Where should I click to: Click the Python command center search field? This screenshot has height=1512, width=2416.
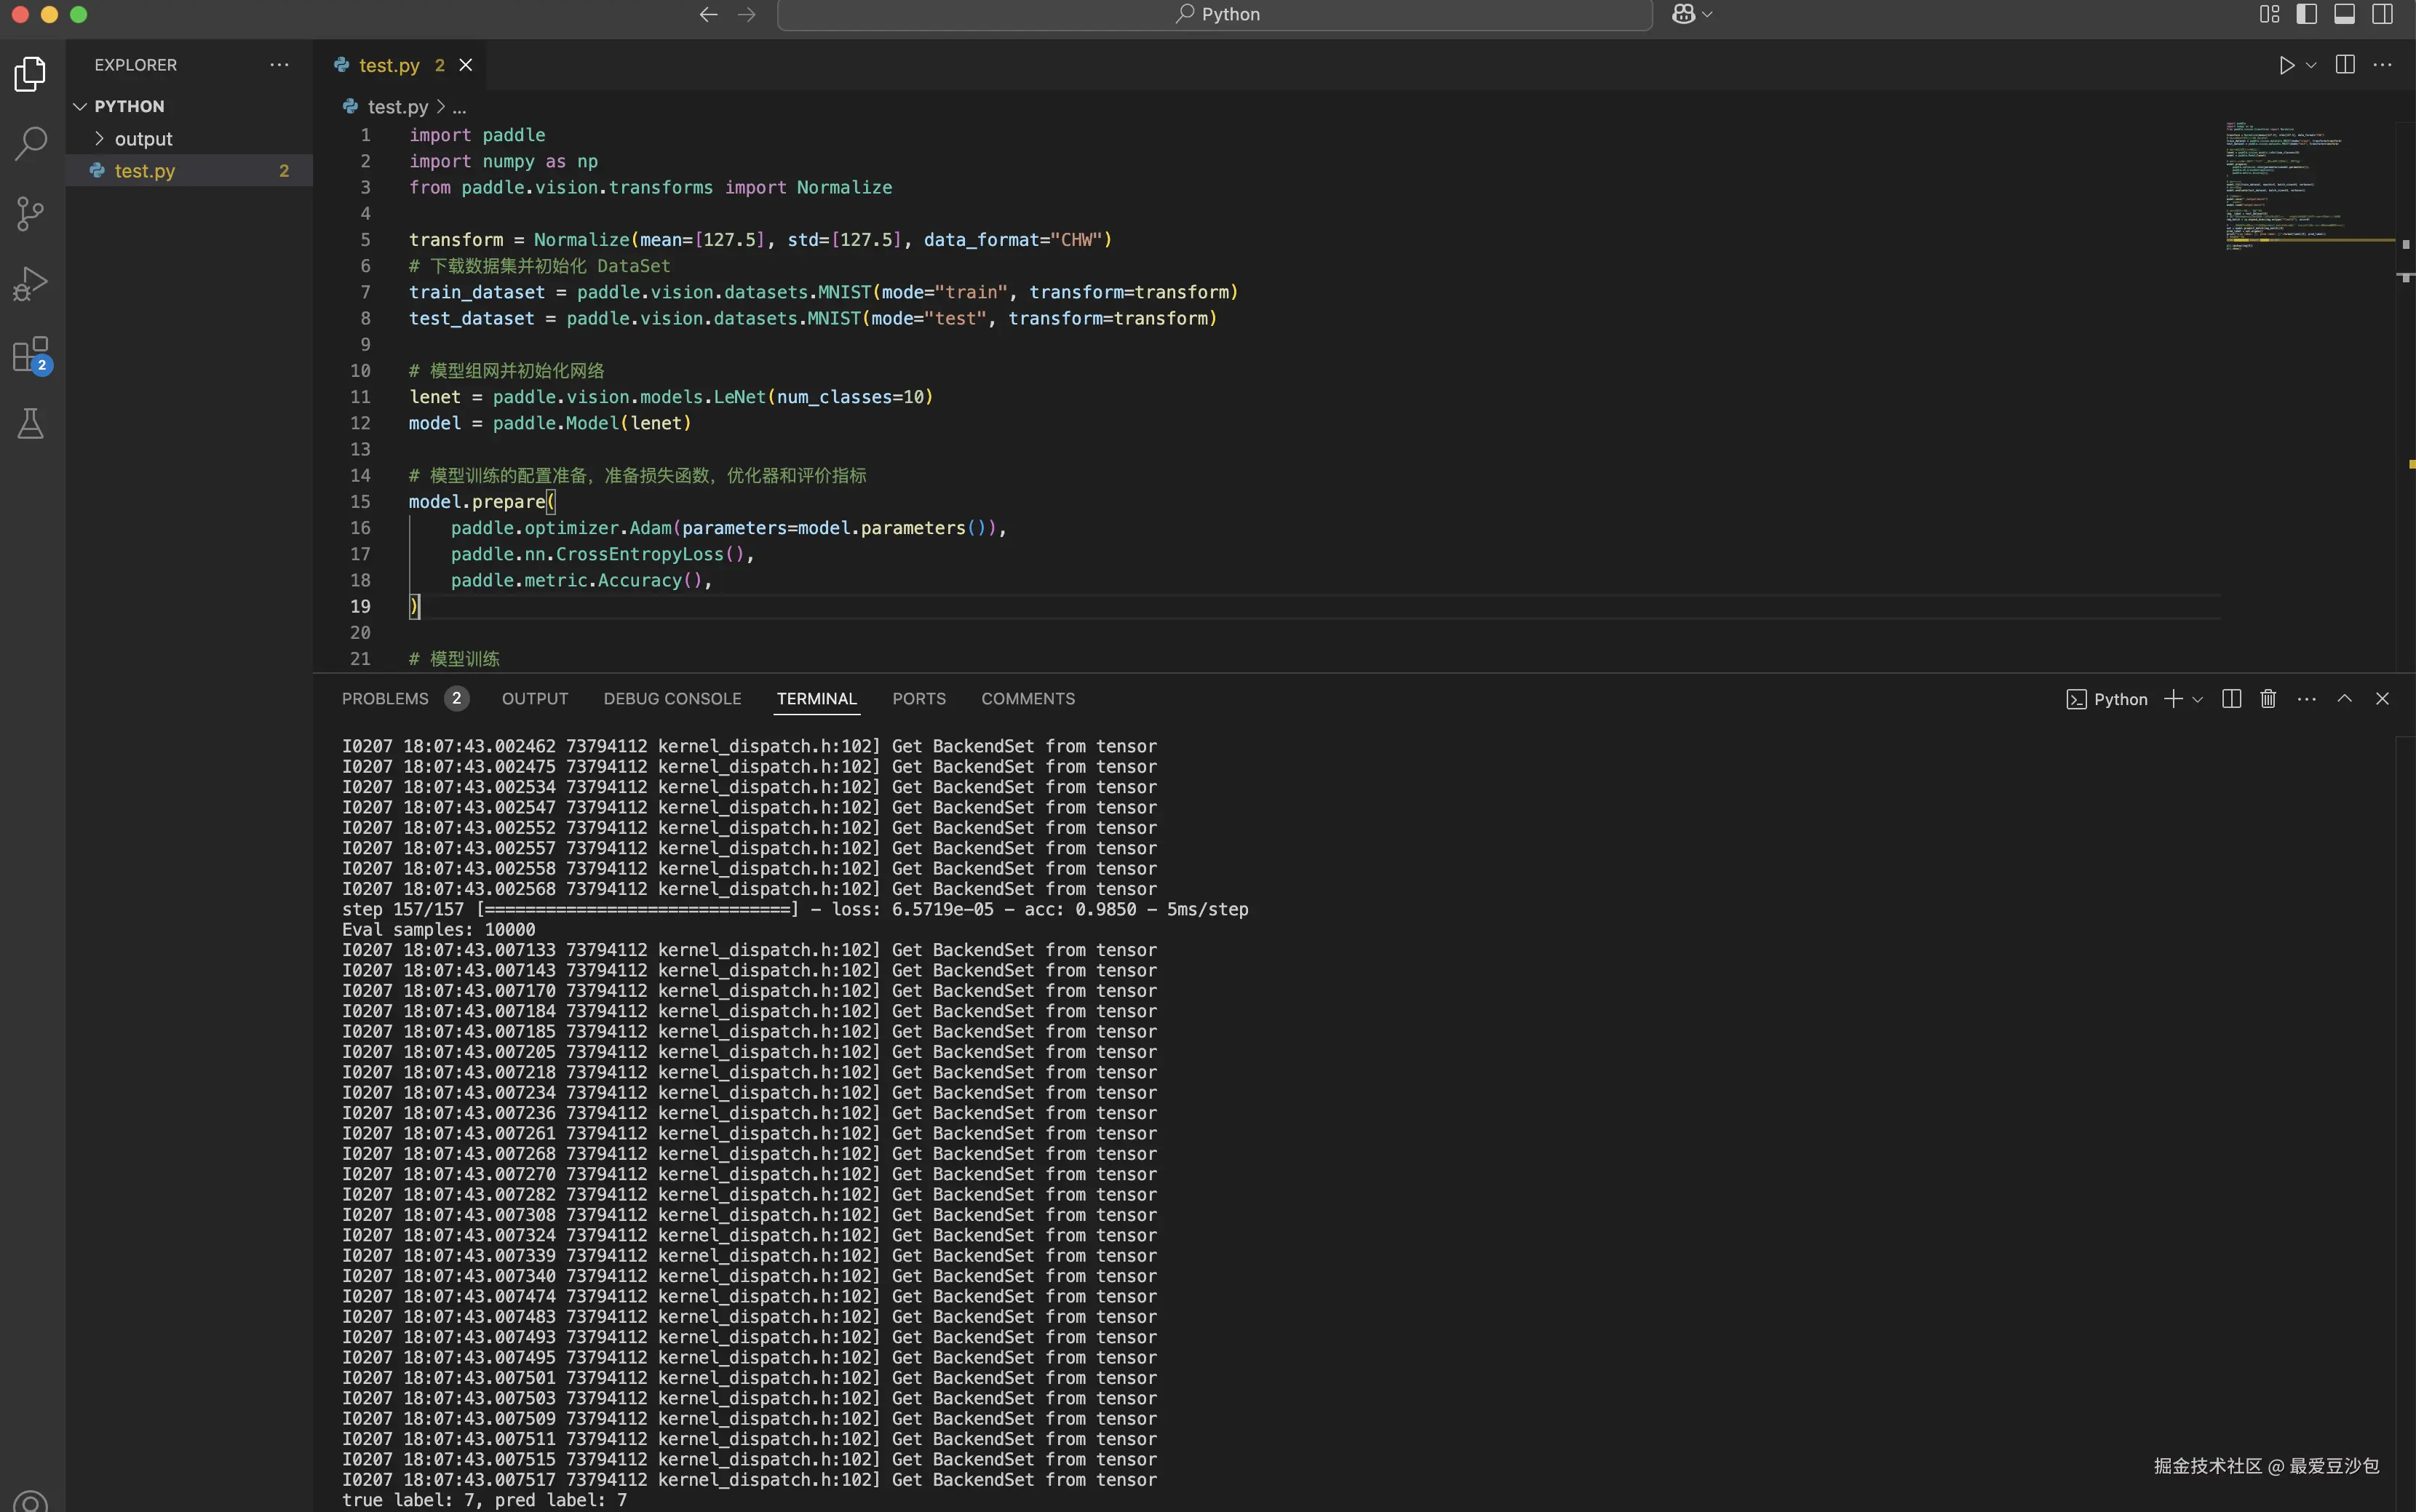pos(1214,14)
